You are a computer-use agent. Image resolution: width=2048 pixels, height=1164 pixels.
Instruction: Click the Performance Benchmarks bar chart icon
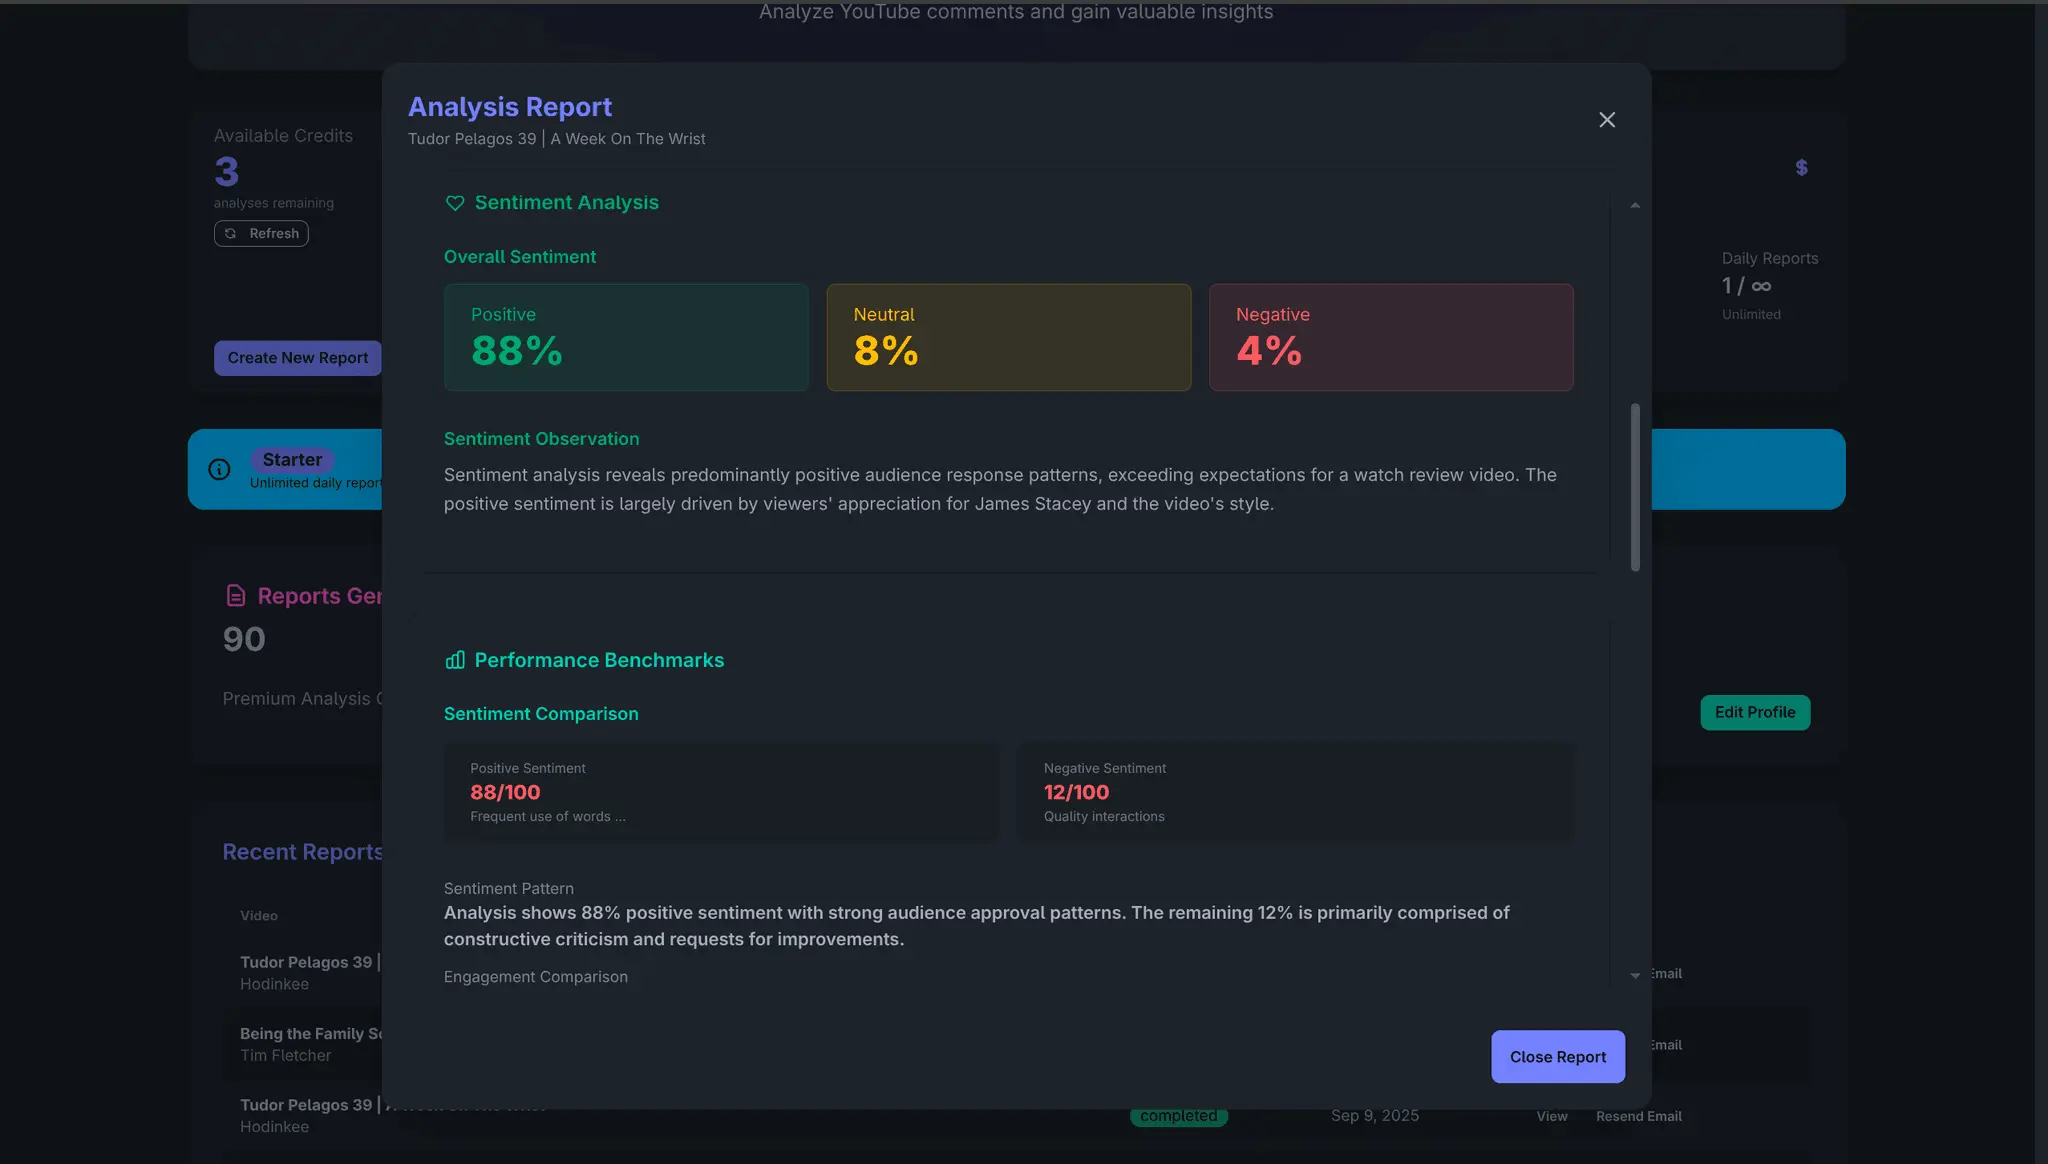pyautogui.click(x=455, y=660)
